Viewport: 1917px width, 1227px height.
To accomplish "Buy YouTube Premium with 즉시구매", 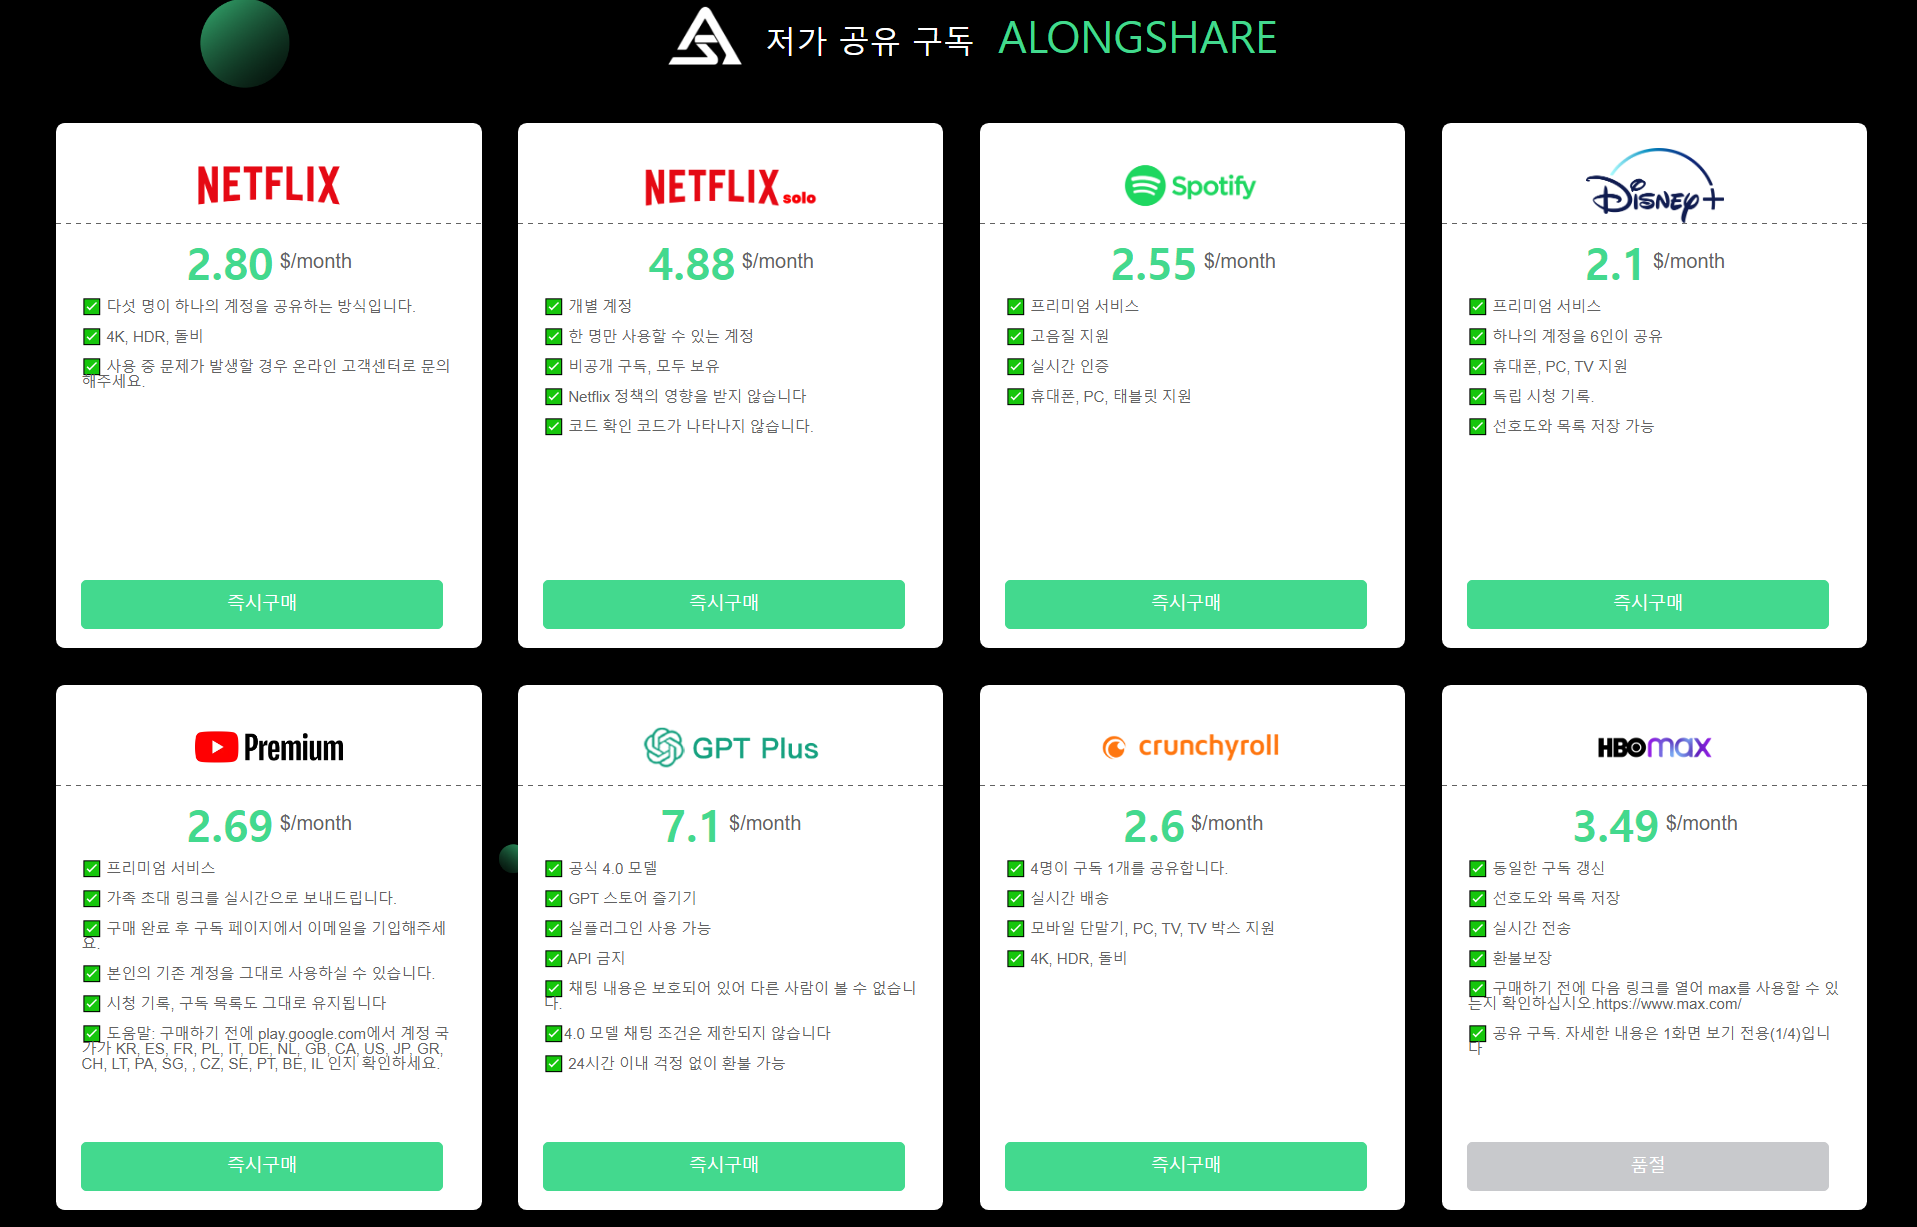I will [x=262, y=1166].
